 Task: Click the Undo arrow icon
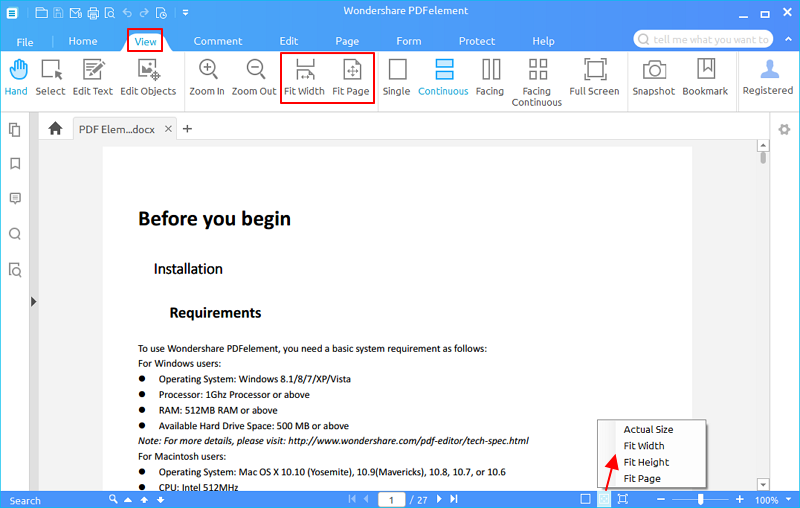click(x=128, y=13)
